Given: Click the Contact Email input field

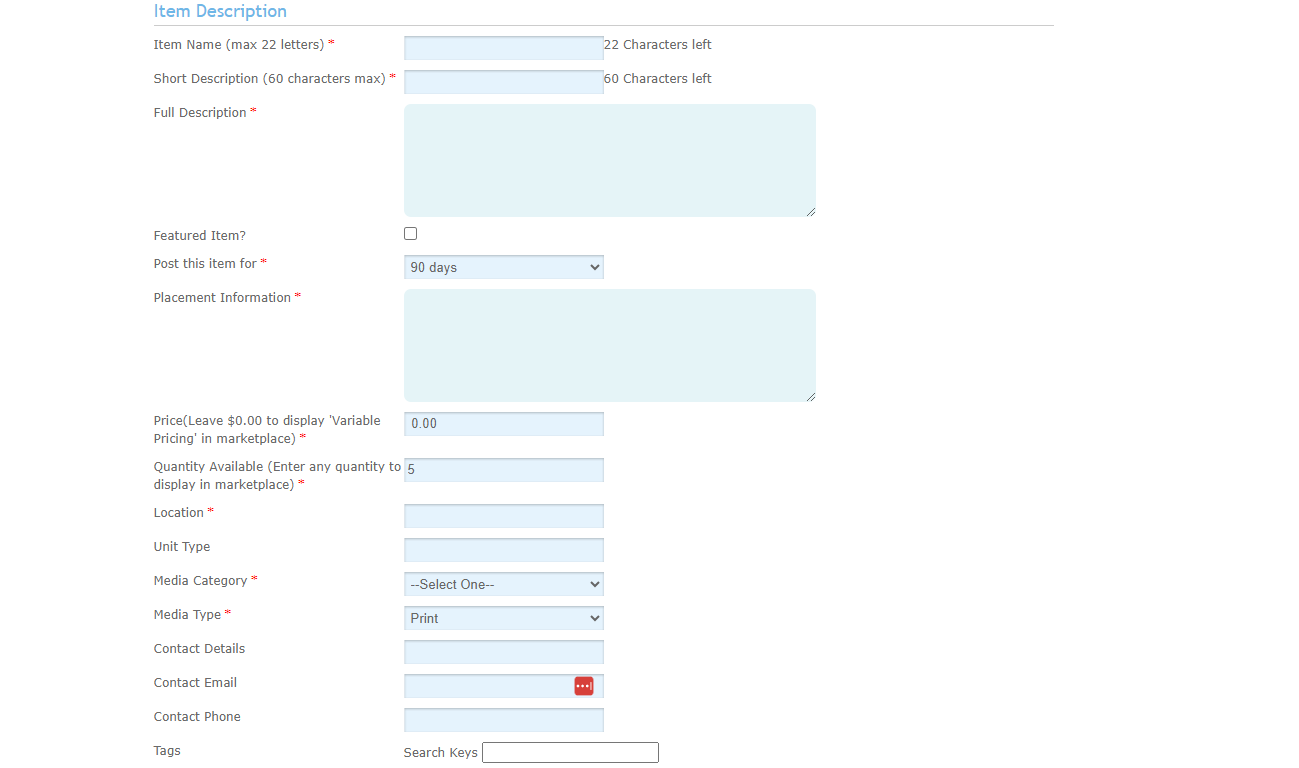Looking at the screenshot, I should pyautogui.click(x=488, y=686).
